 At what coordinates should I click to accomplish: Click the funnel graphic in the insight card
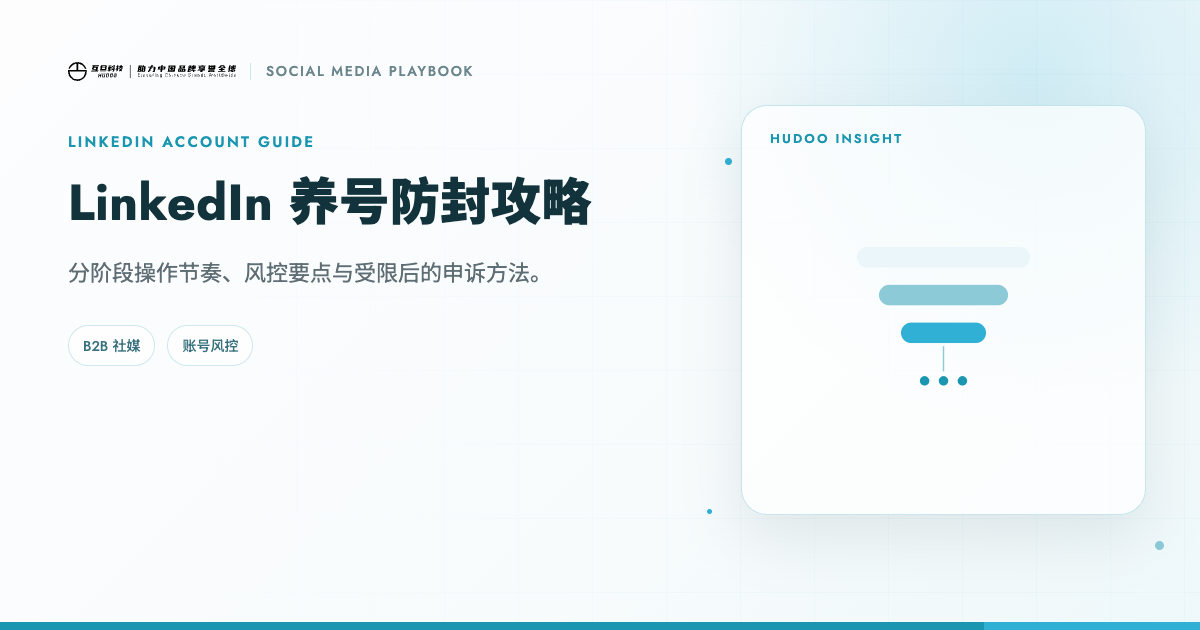pyautogui.click(x=943, y=316)
